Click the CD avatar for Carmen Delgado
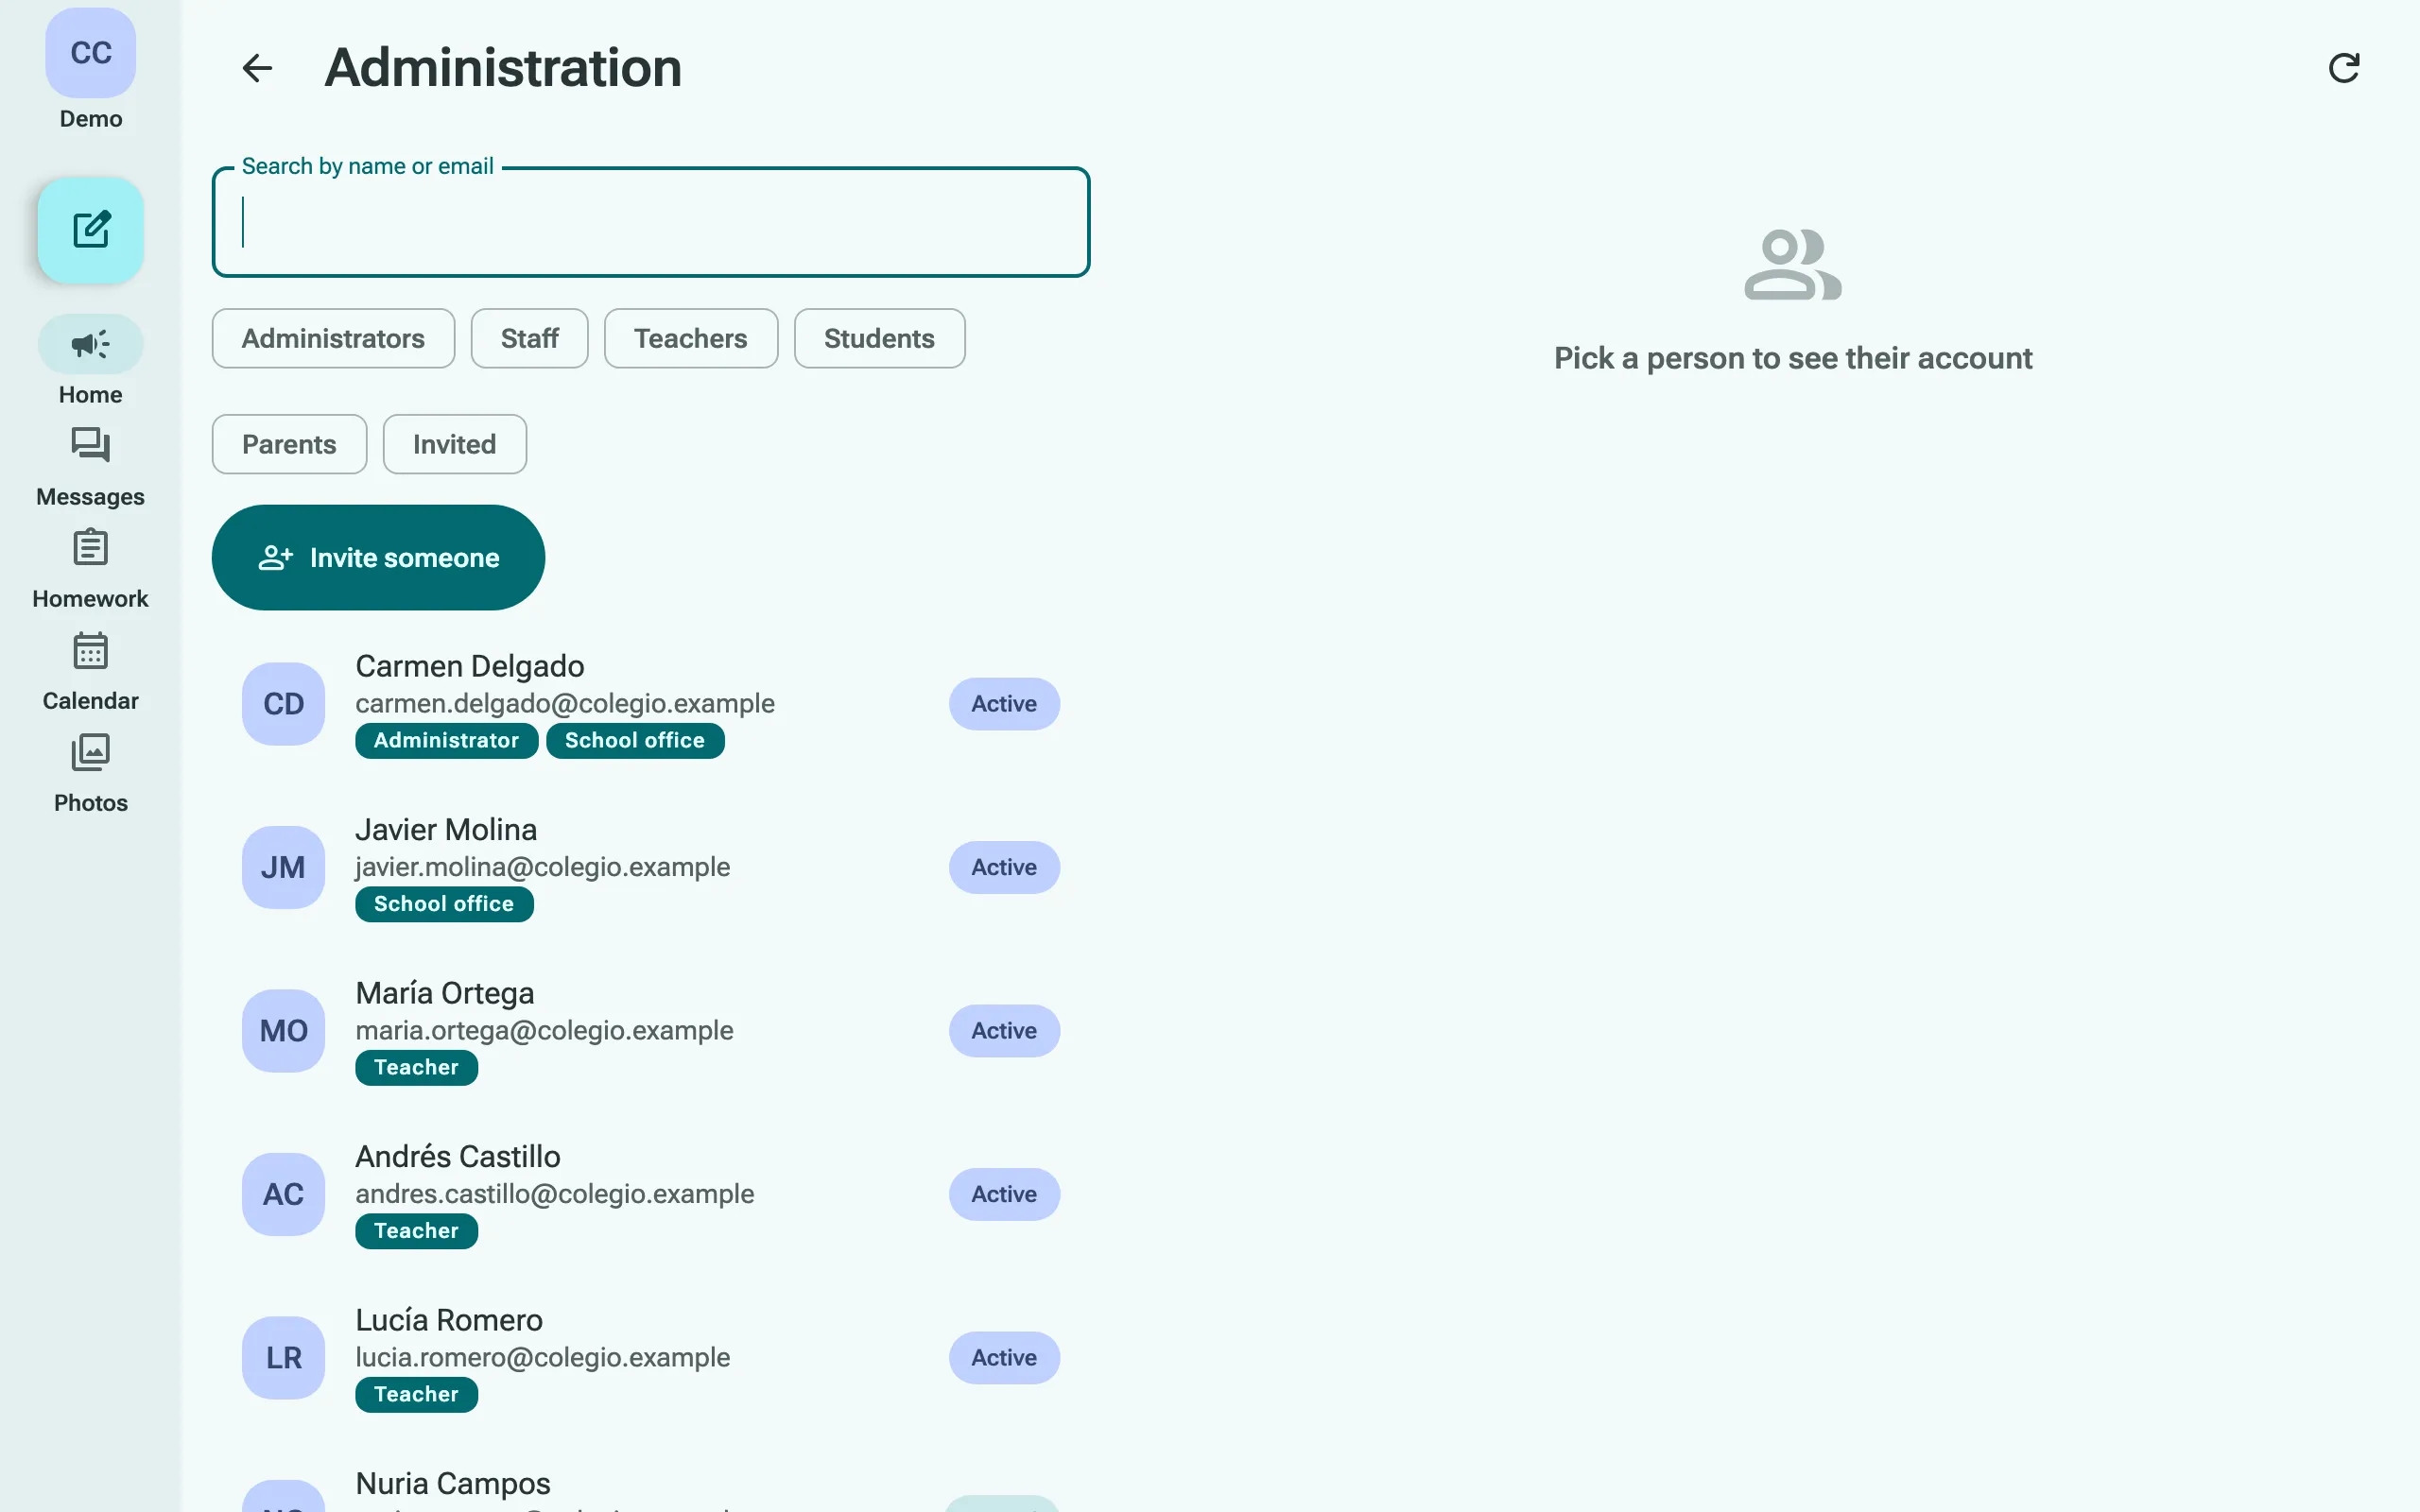Screen dimensions: 2420x1512 pos(284,704)
